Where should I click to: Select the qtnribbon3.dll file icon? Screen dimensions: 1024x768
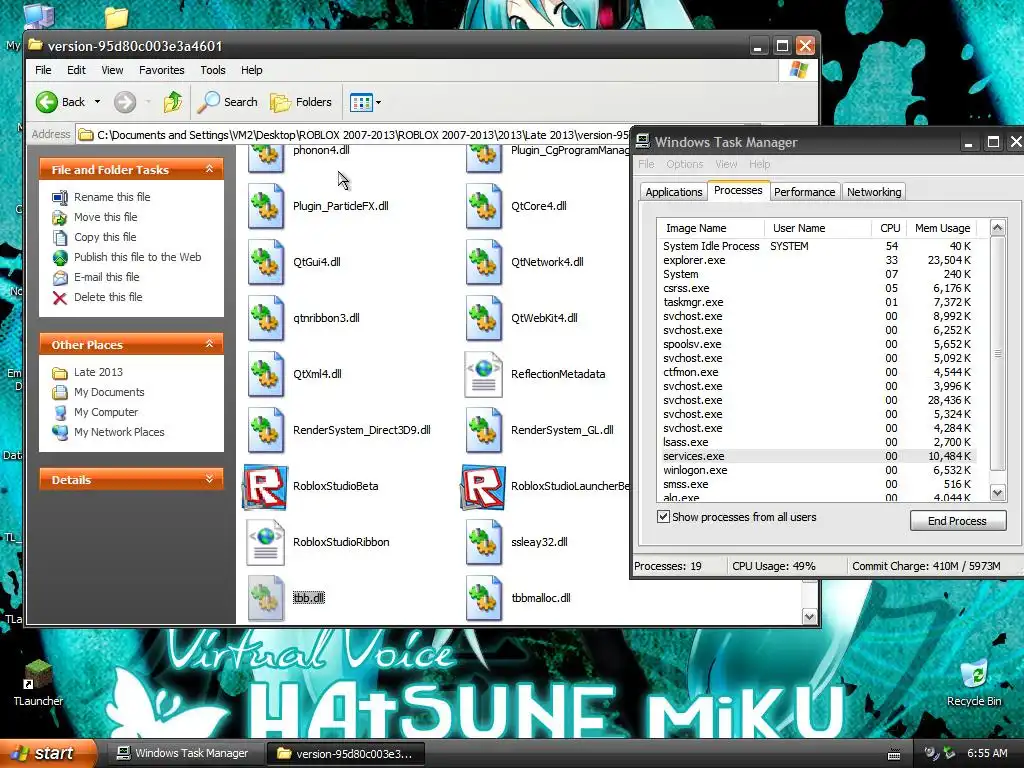point(266,319)
